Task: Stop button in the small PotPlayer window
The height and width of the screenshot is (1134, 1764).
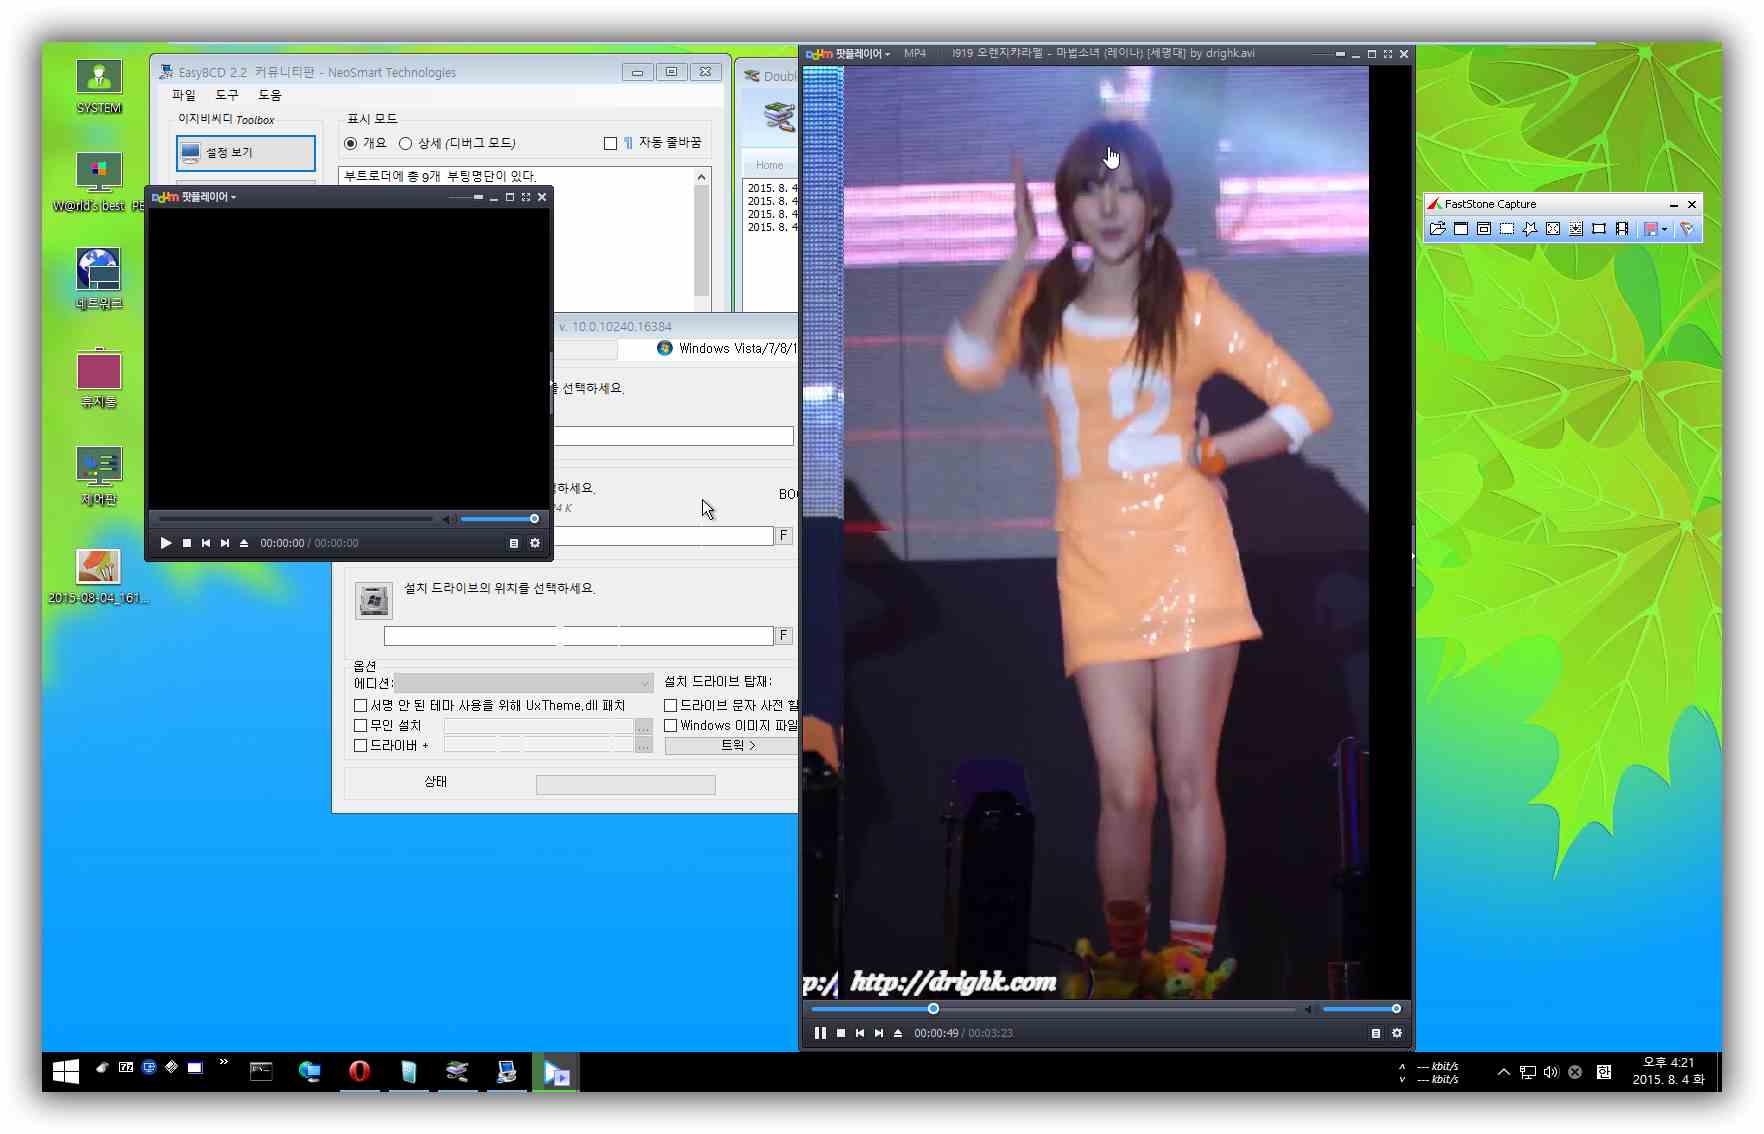Action: tap(187, 543)
